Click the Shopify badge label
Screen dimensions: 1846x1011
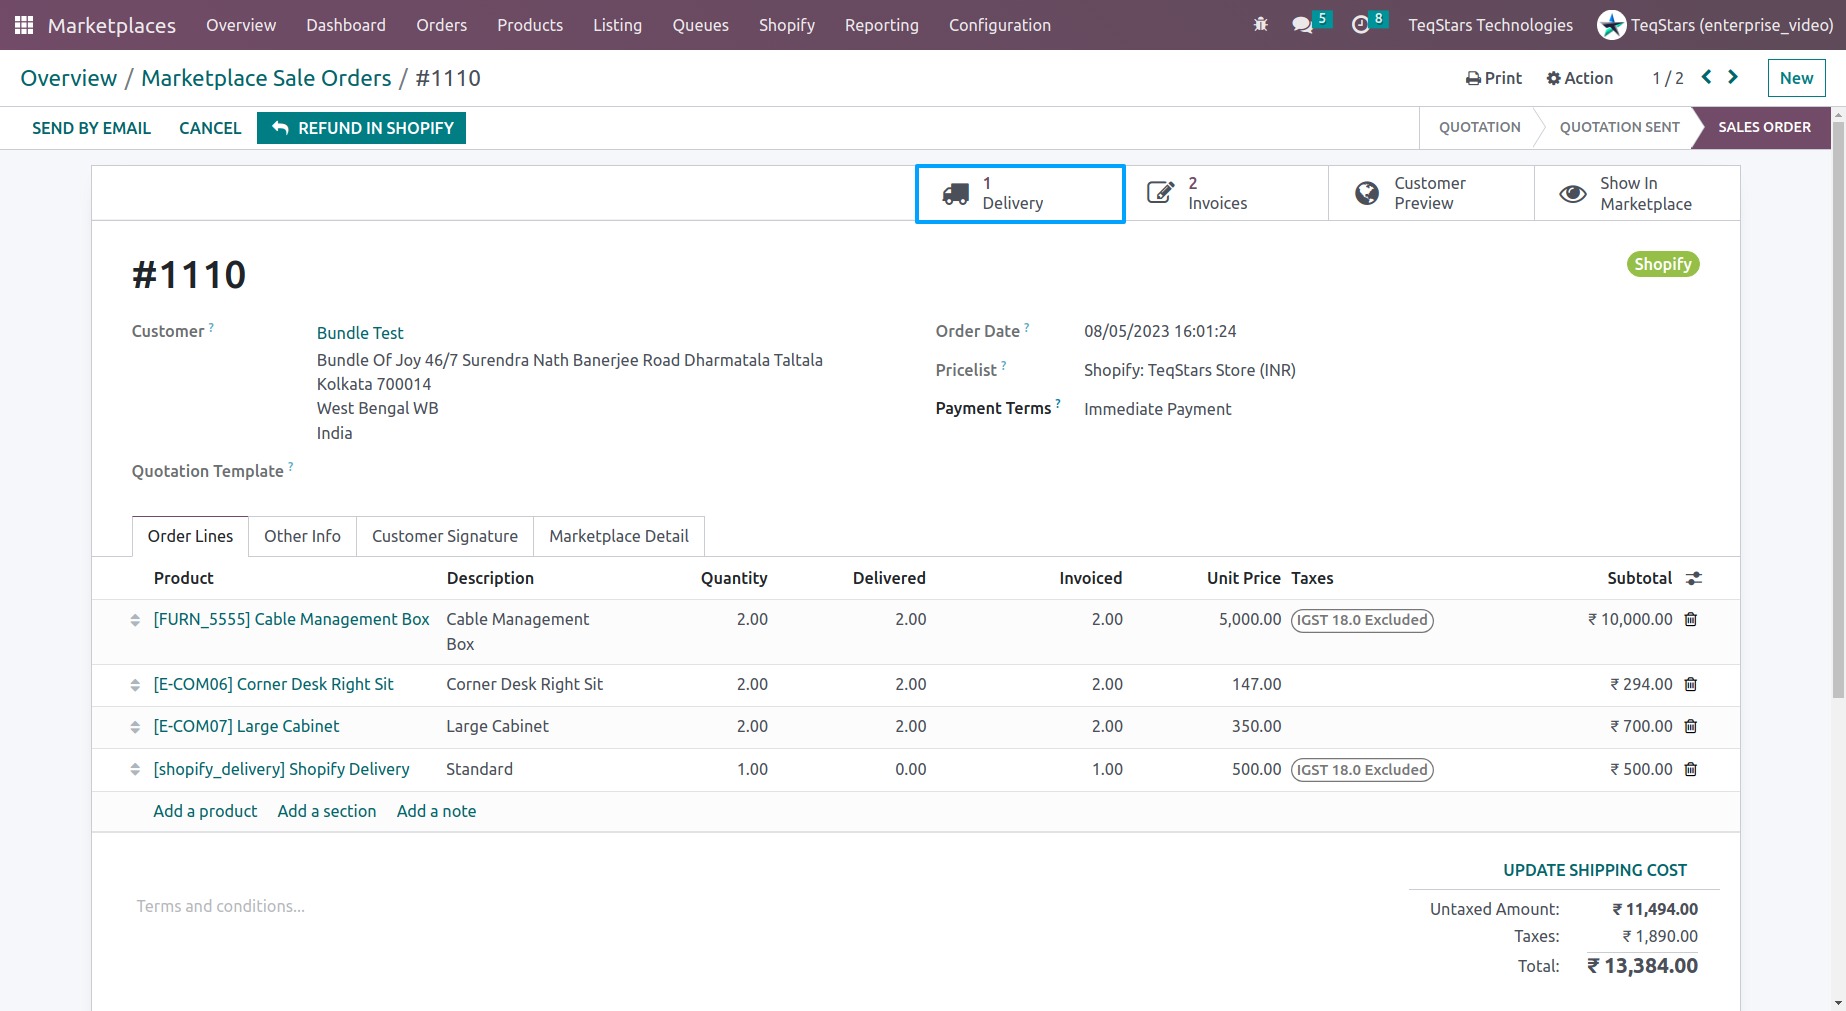(x=1662, y=264)
